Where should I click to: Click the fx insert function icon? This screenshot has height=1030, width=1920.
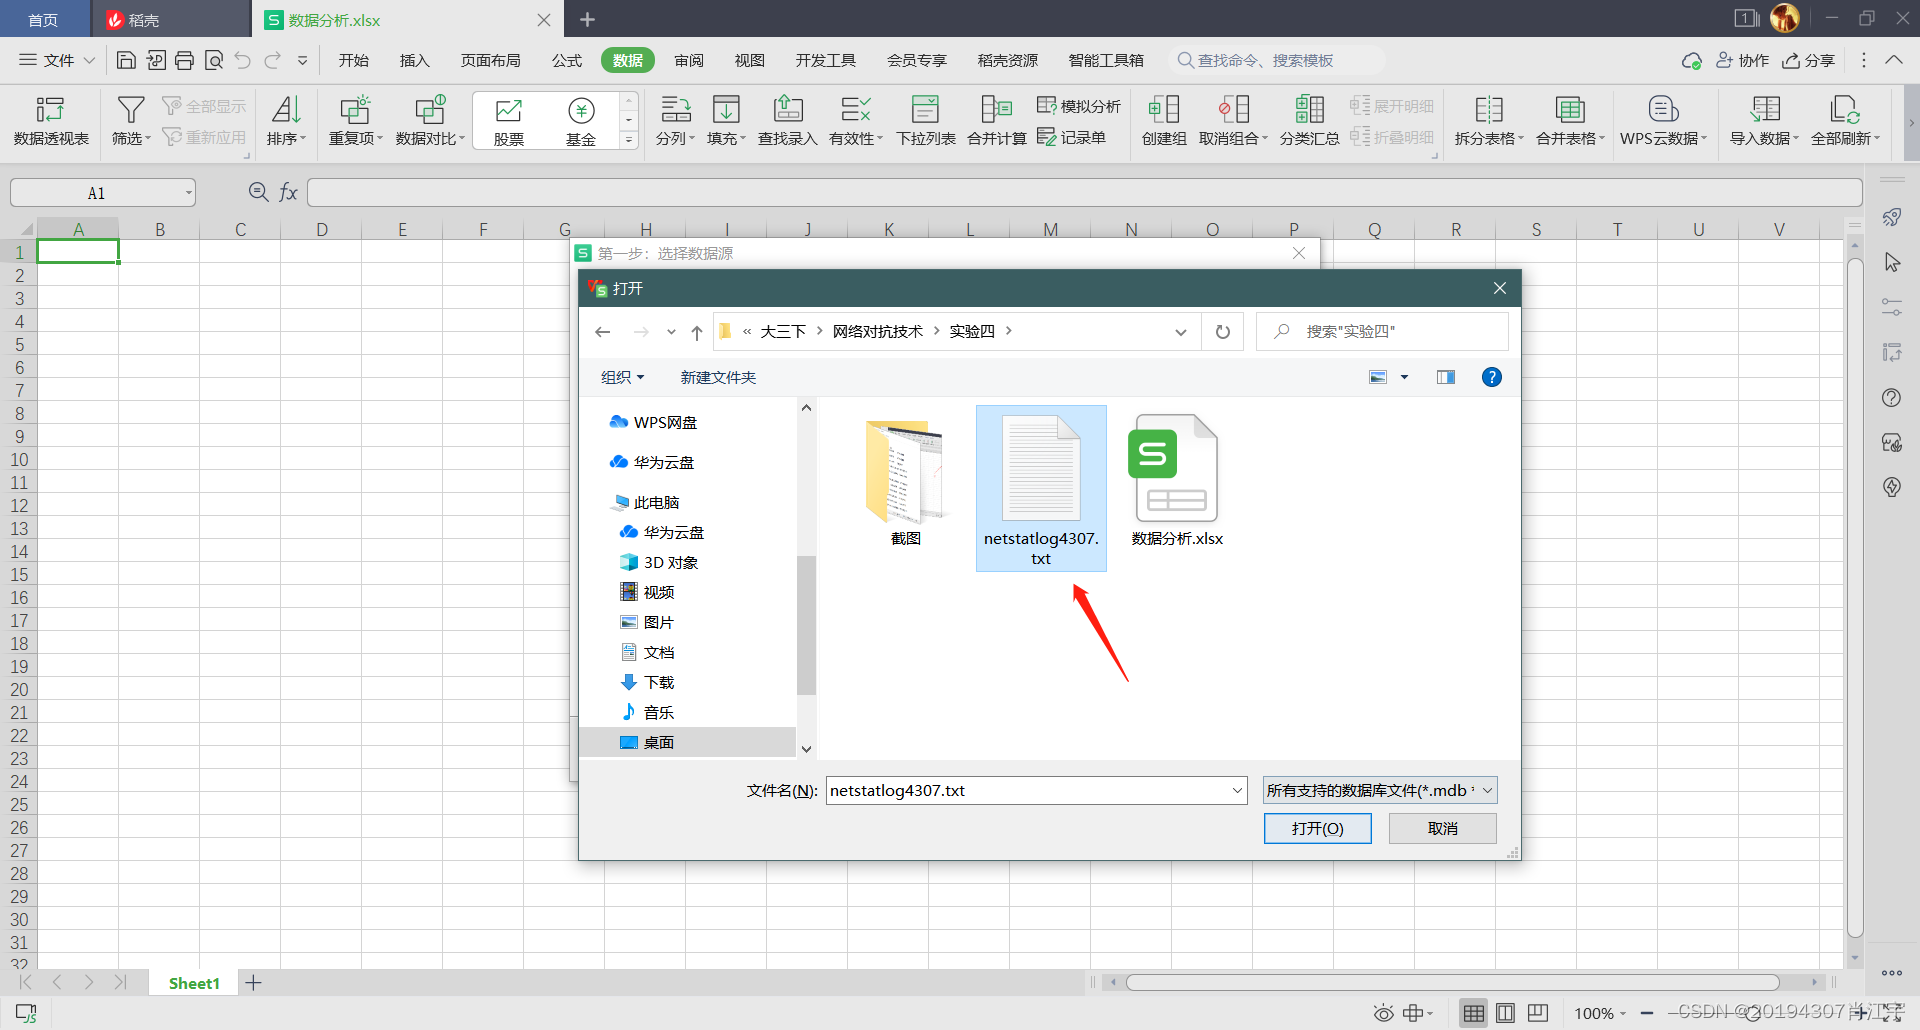point(288,192)
